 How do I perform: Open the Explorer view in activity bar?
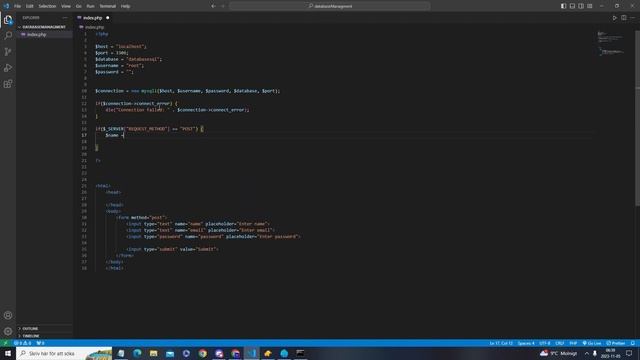pyautogui.click(x=8, y=20)
